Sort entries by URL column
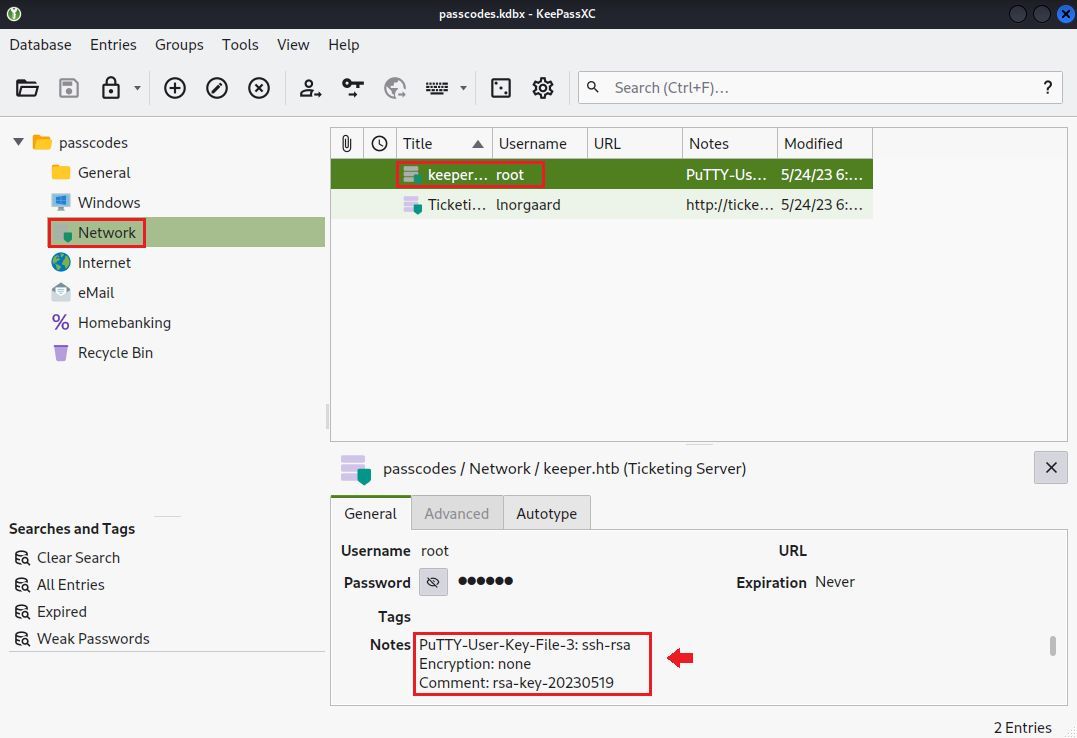This screenshot has height=738, width=1077. (x=635, y=144)
